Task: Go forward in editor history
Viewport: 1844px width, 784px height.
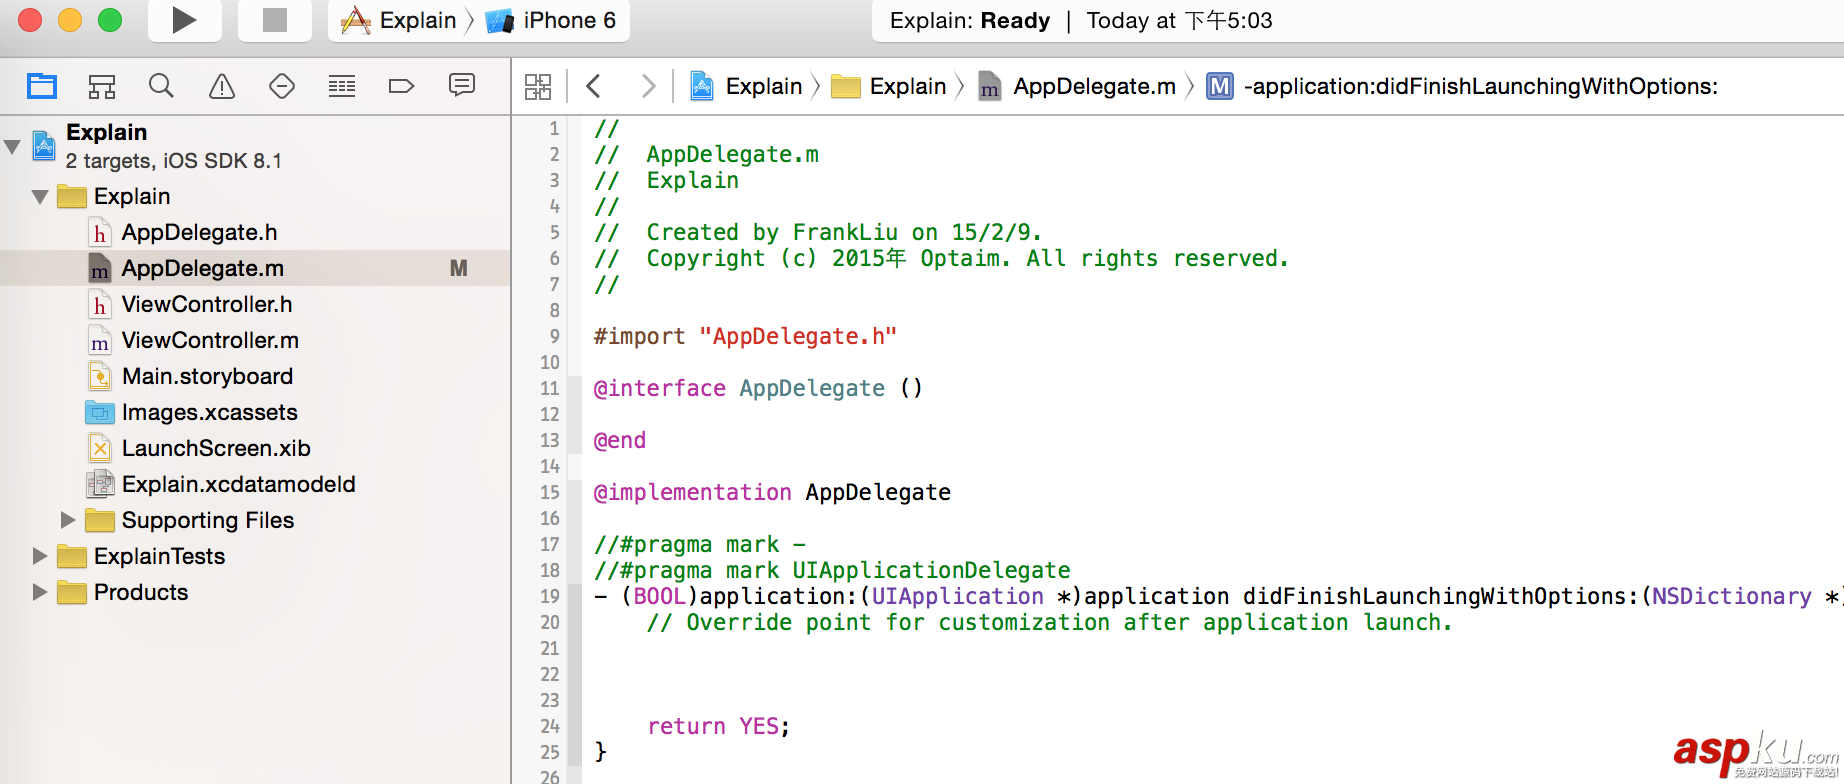Action: (648, 87)
